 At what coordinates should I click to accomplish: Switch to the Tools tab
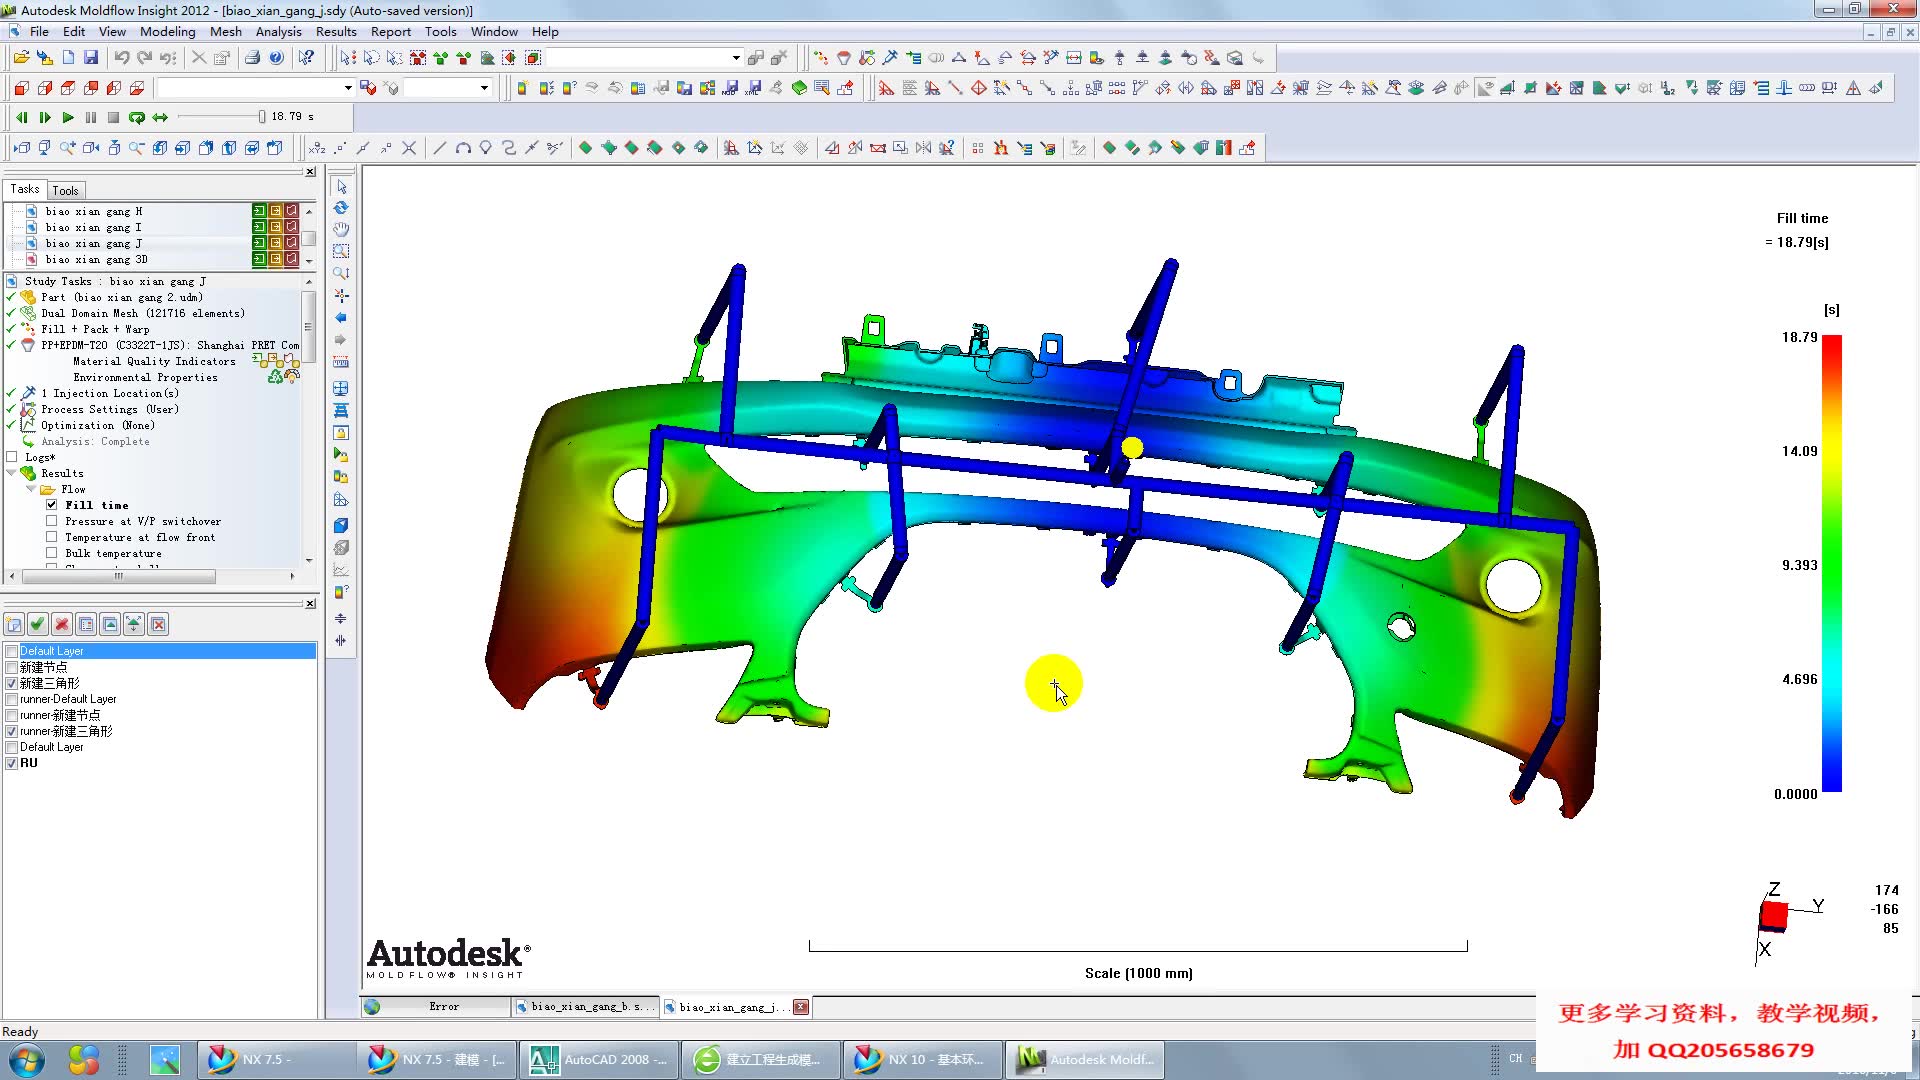coord(65,190)
